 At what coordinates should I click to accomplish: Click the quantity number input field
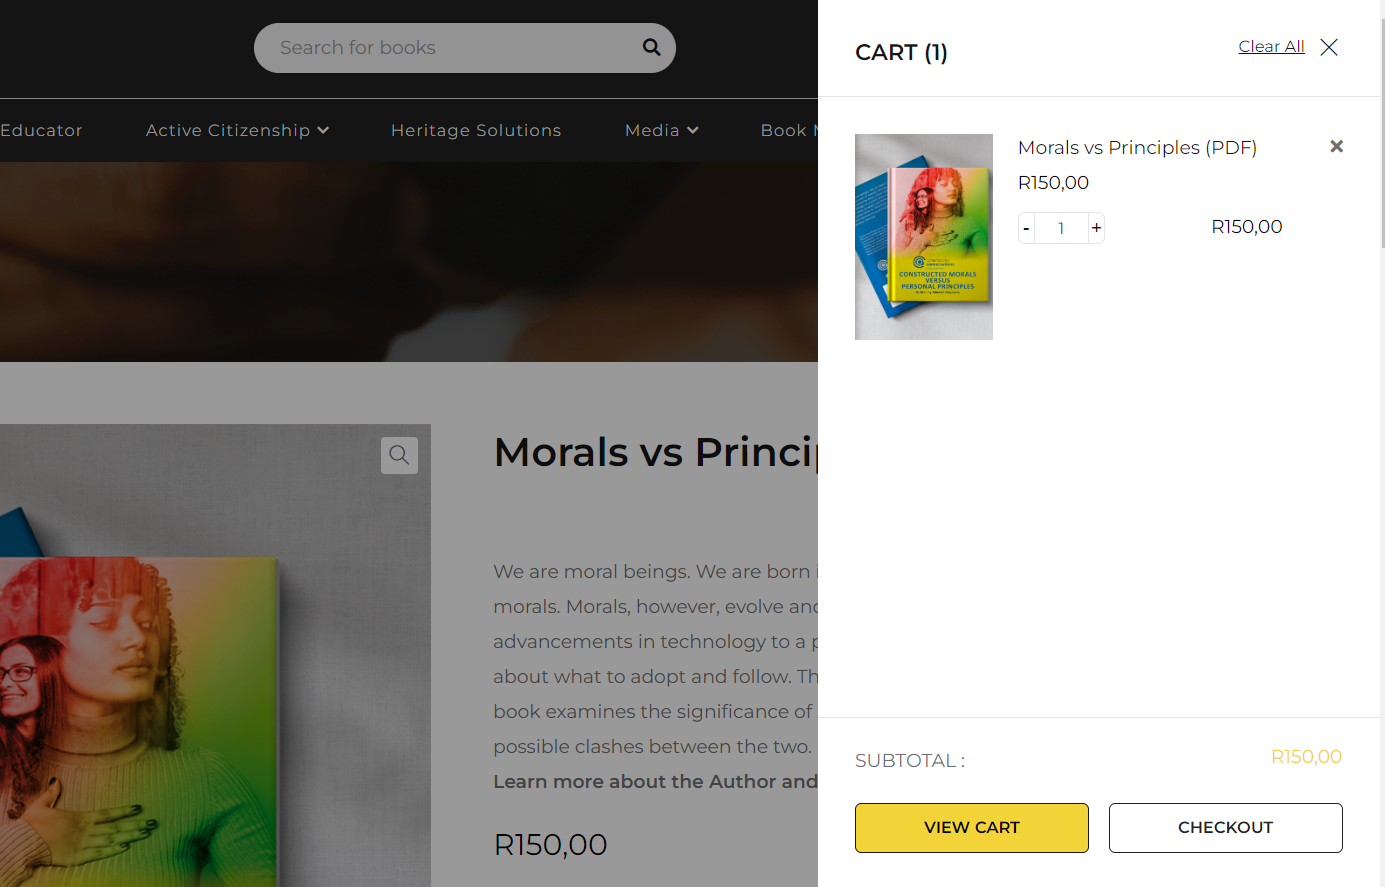click(1061, 228)
